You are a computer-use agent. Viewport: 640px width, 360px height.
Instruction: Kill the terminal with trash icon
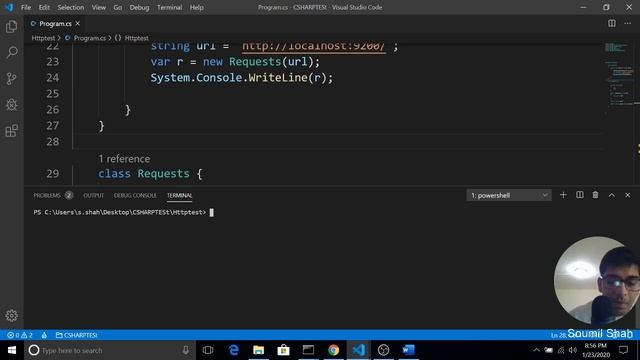tap(596, 195)
